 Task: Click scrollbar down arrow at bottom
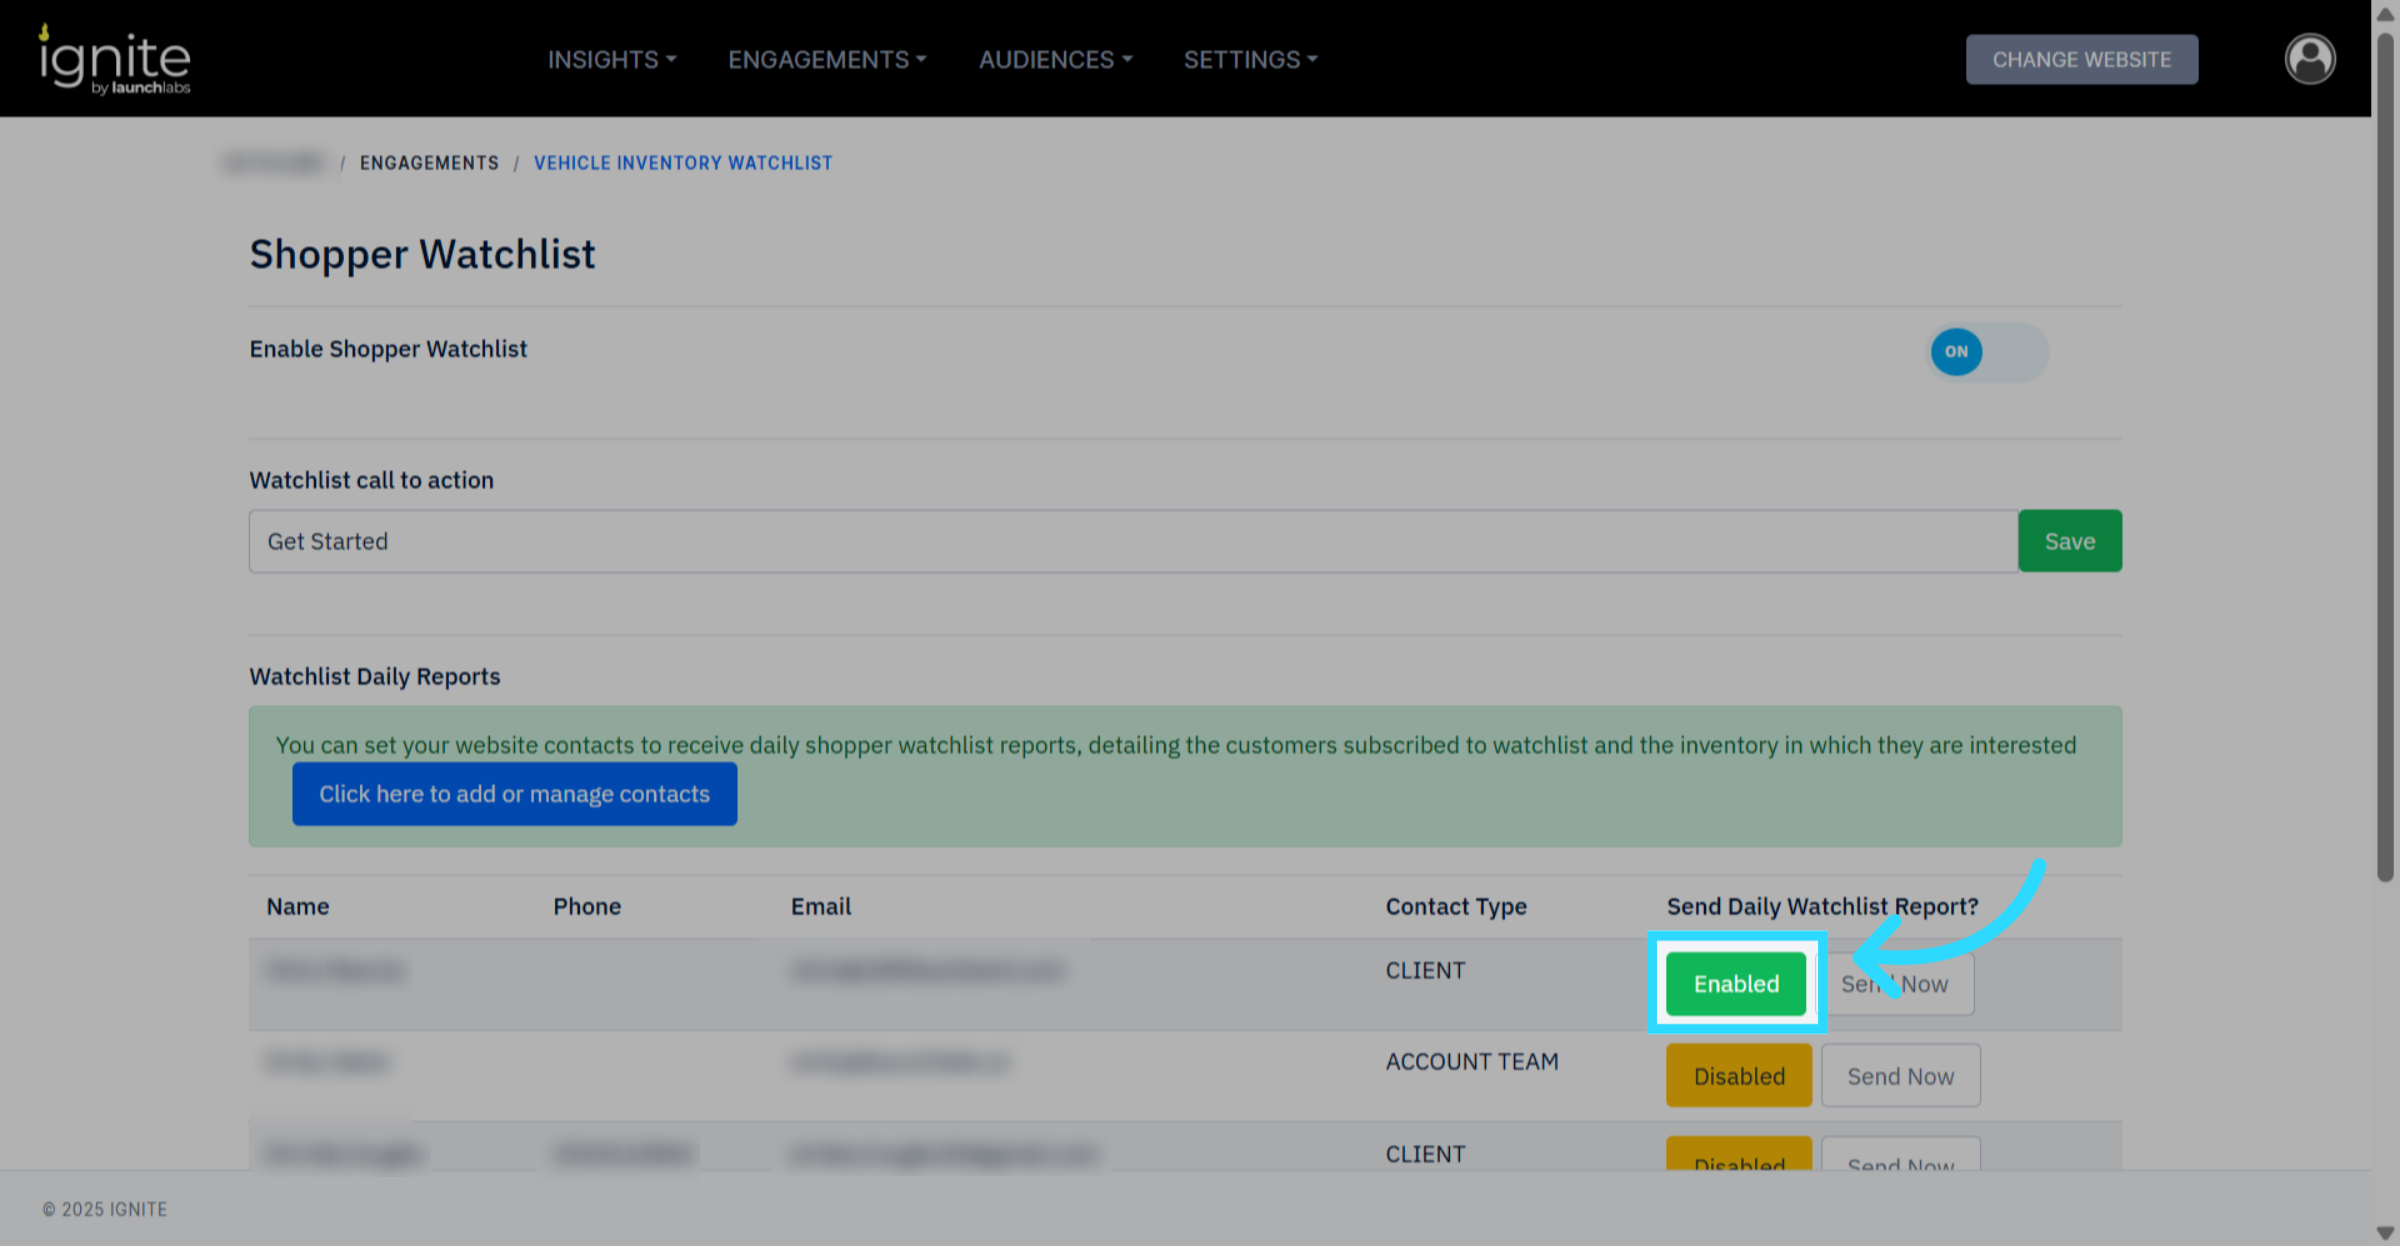(x=2385, y=1233)
